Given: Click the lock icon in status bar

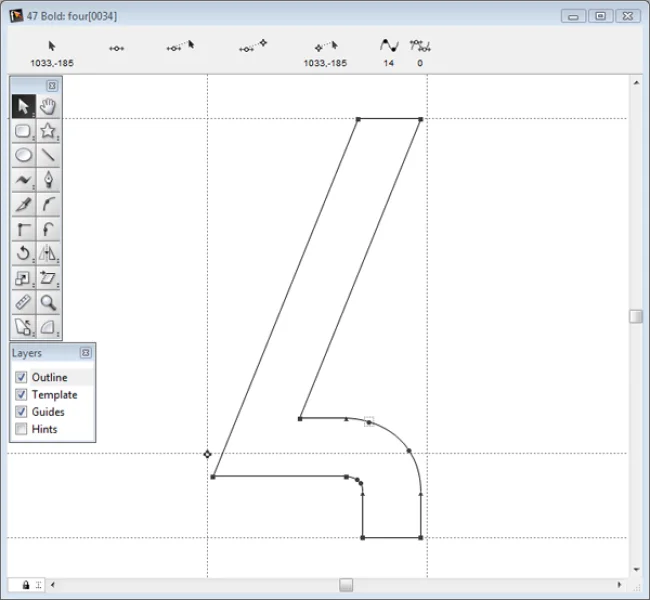Looking at the screenshot, I should click(26, 585).
